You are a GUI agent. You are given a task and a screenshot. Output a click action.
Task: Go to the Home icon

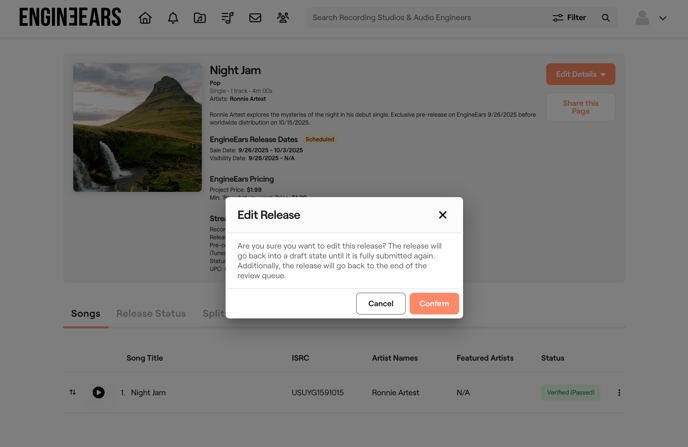145,18
